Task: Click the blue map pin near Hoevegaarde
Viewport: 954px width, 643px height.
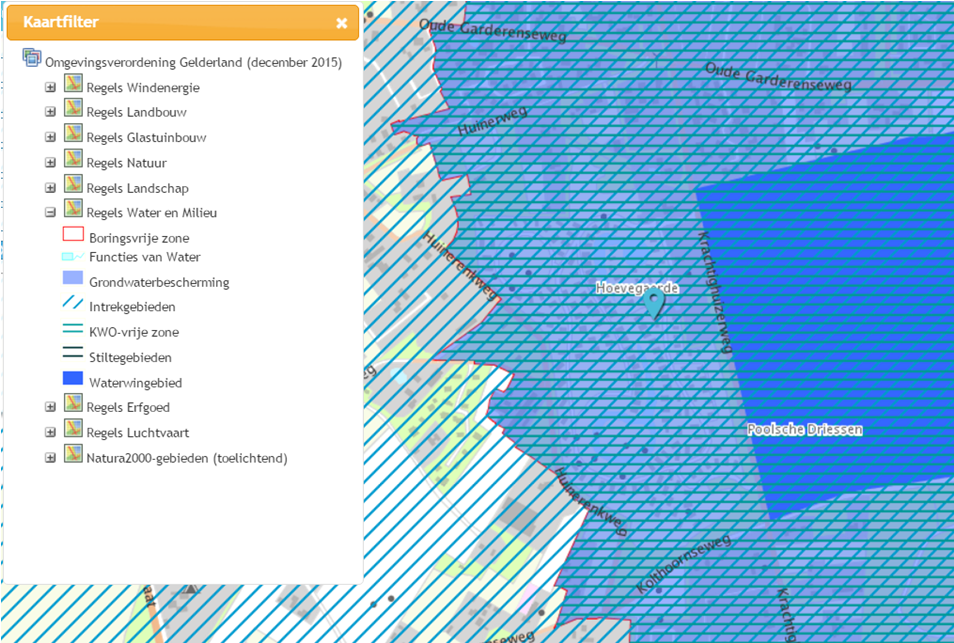Action: tap(655, 299)
